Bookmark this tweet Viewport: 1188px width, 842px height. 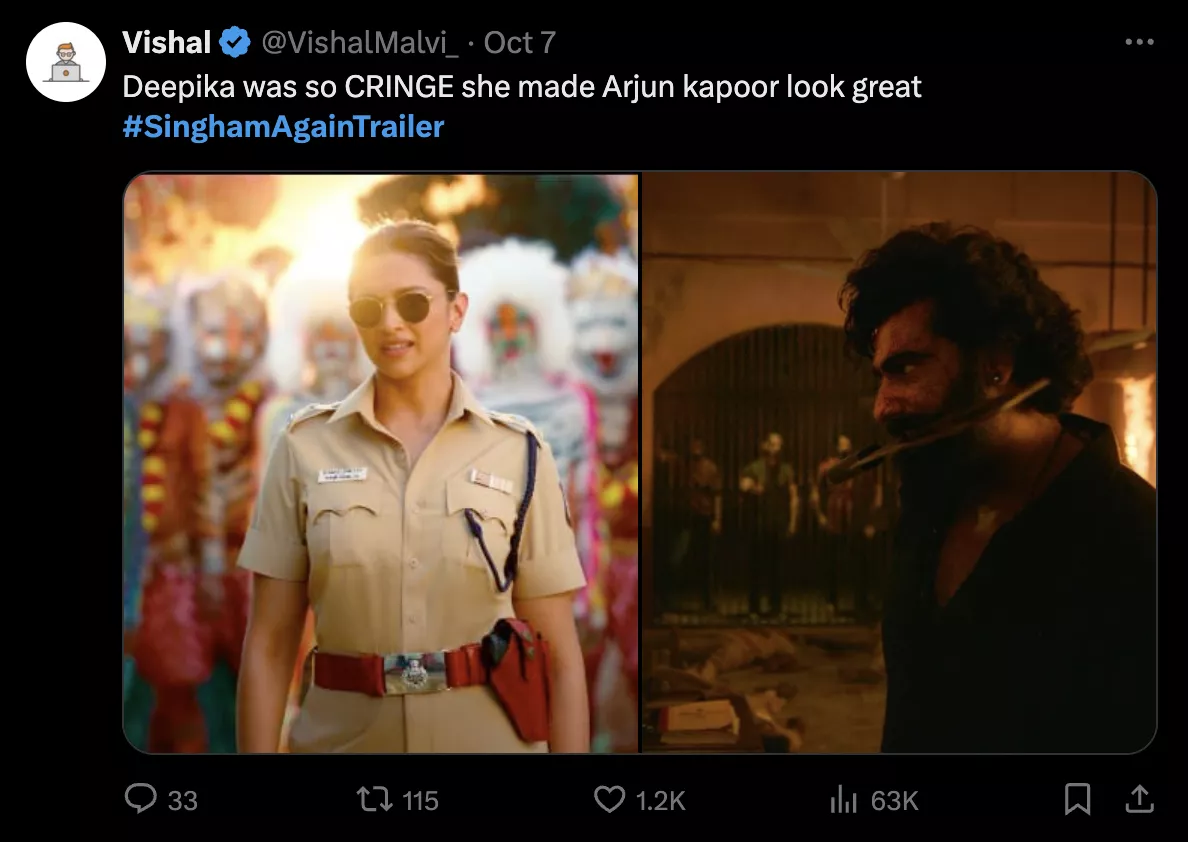(1077, 798)
